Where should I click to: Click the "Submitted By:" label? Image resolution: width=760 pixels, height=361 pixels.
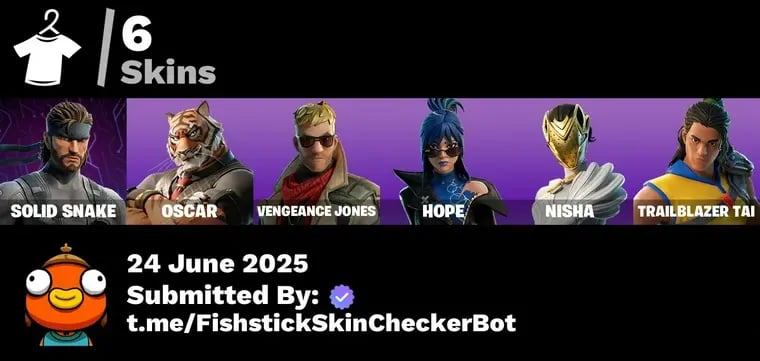tap(222, 296)
